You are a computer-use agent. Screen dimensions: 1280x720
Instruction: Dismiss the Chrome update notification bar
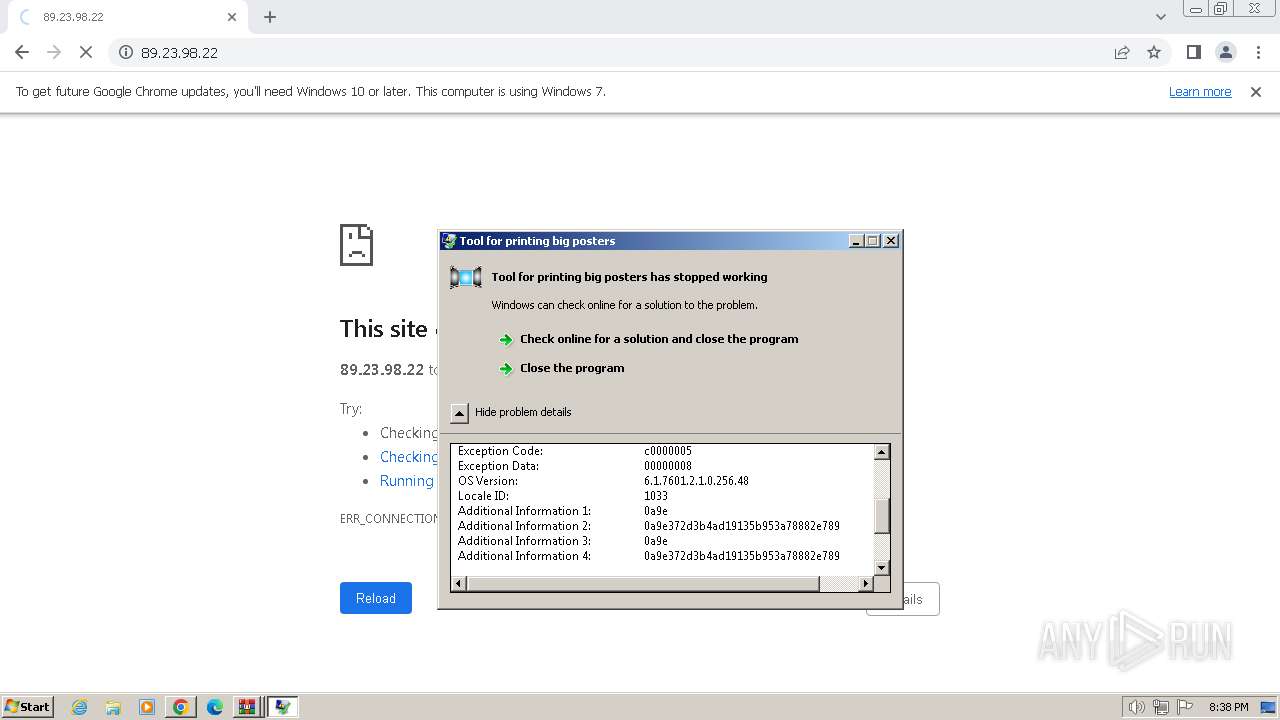point(1256,91)
